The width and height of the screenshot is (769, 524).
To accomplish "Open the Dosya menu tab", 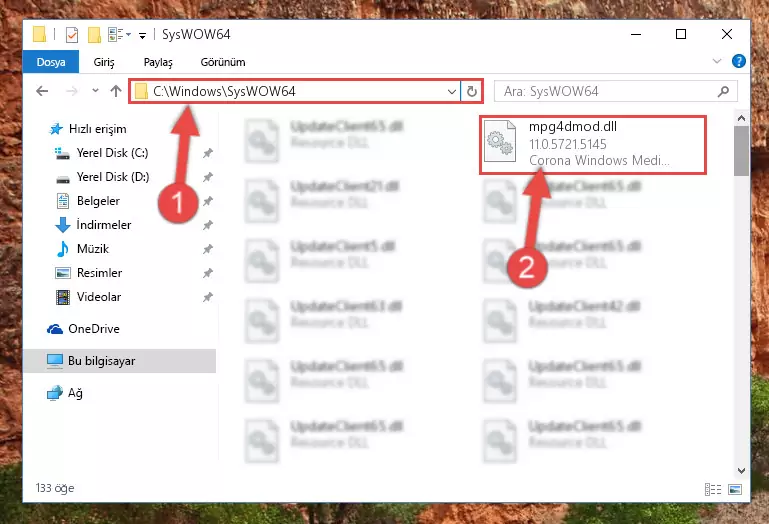I will pyautogui.click(x=51, y=62).
